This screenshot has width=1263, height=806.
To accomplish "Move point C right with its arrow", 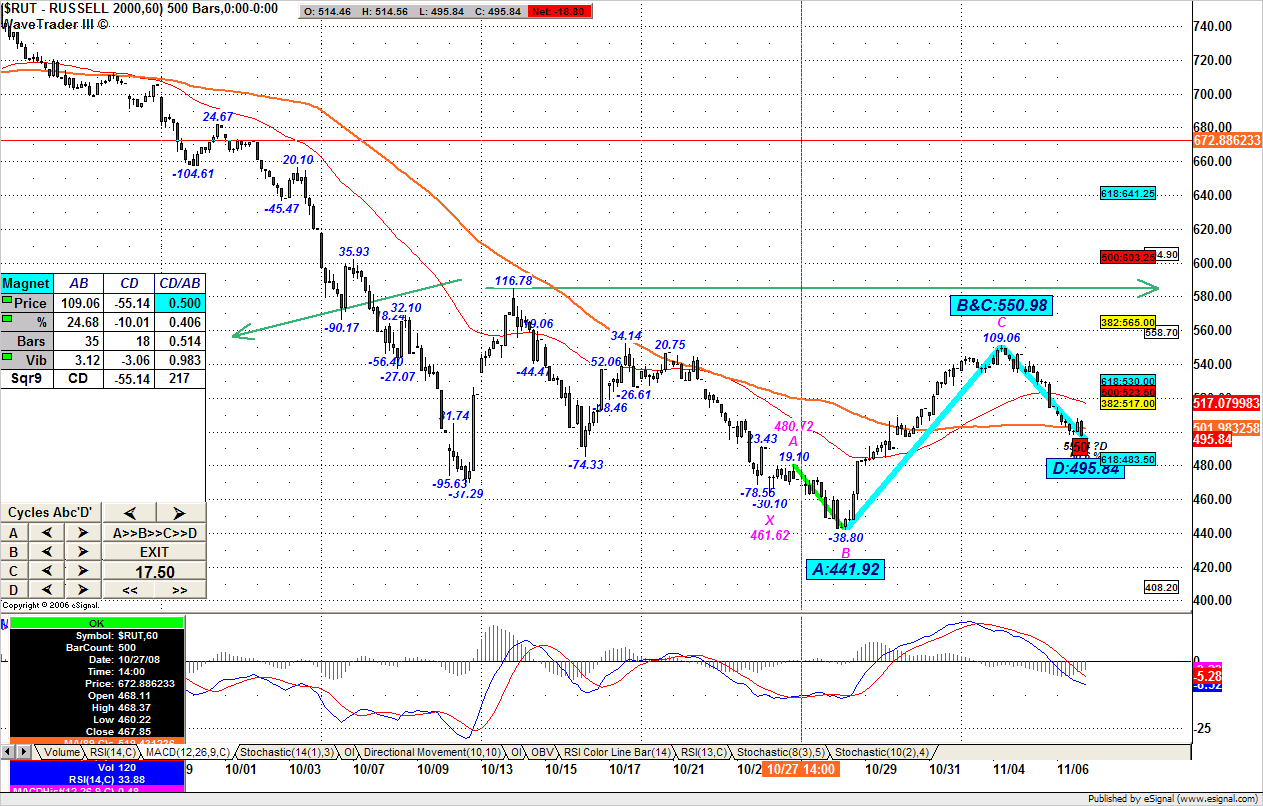I will click(x=83, y=570).
